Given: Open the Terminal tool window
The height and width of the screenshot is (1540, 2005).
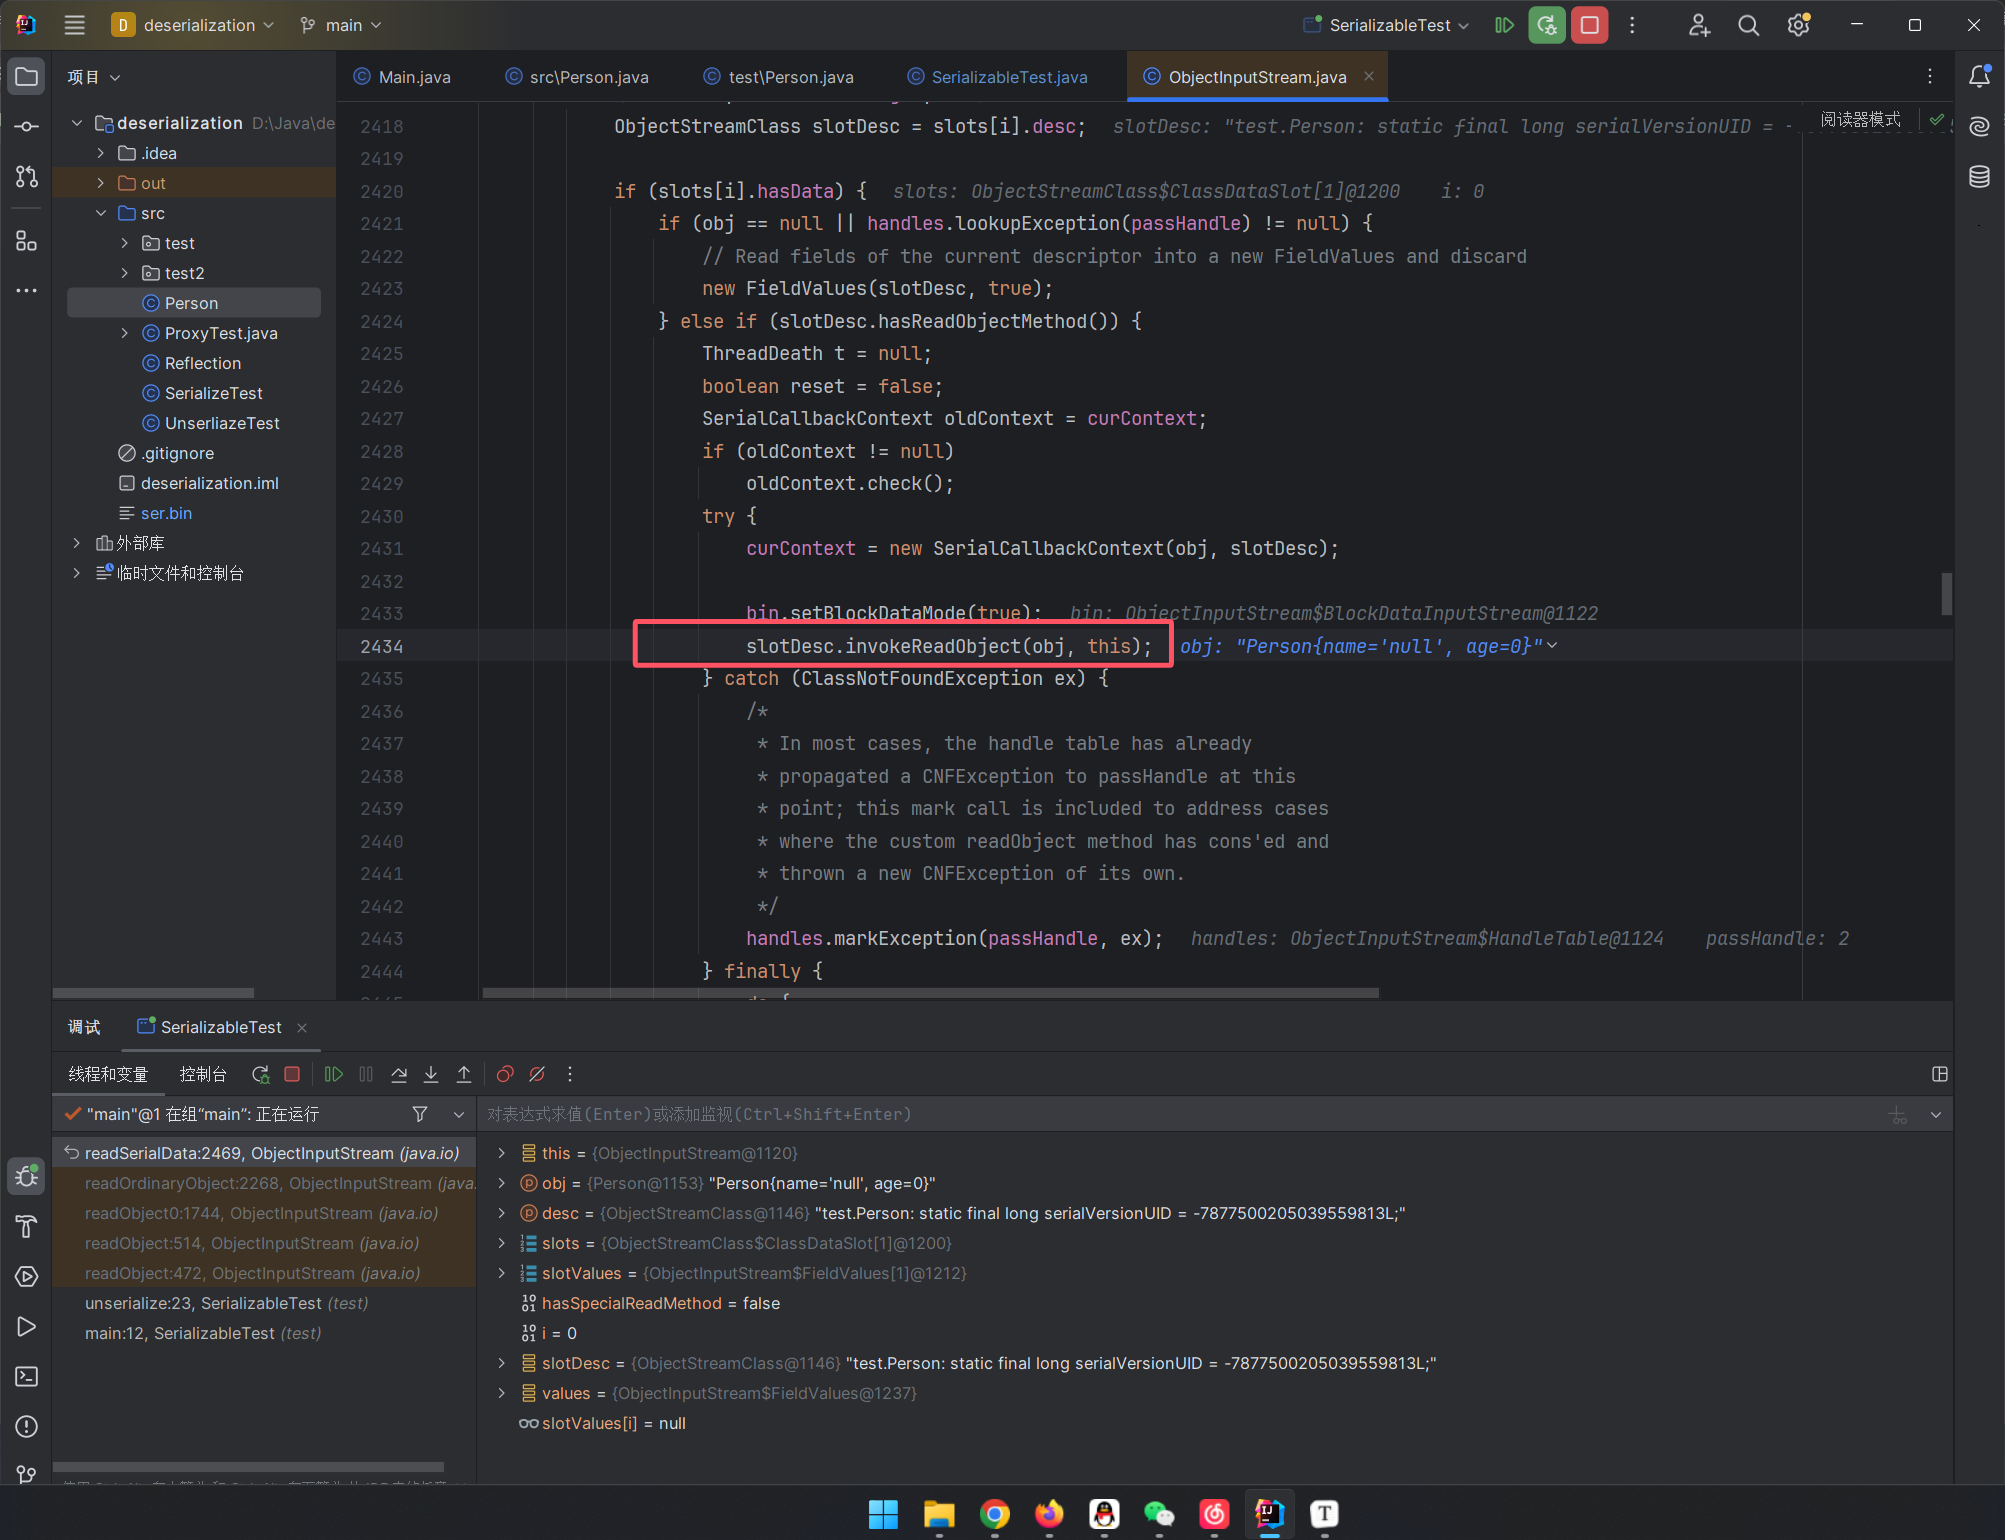Looking at the screenshot, I should (x=27, y=1377).
